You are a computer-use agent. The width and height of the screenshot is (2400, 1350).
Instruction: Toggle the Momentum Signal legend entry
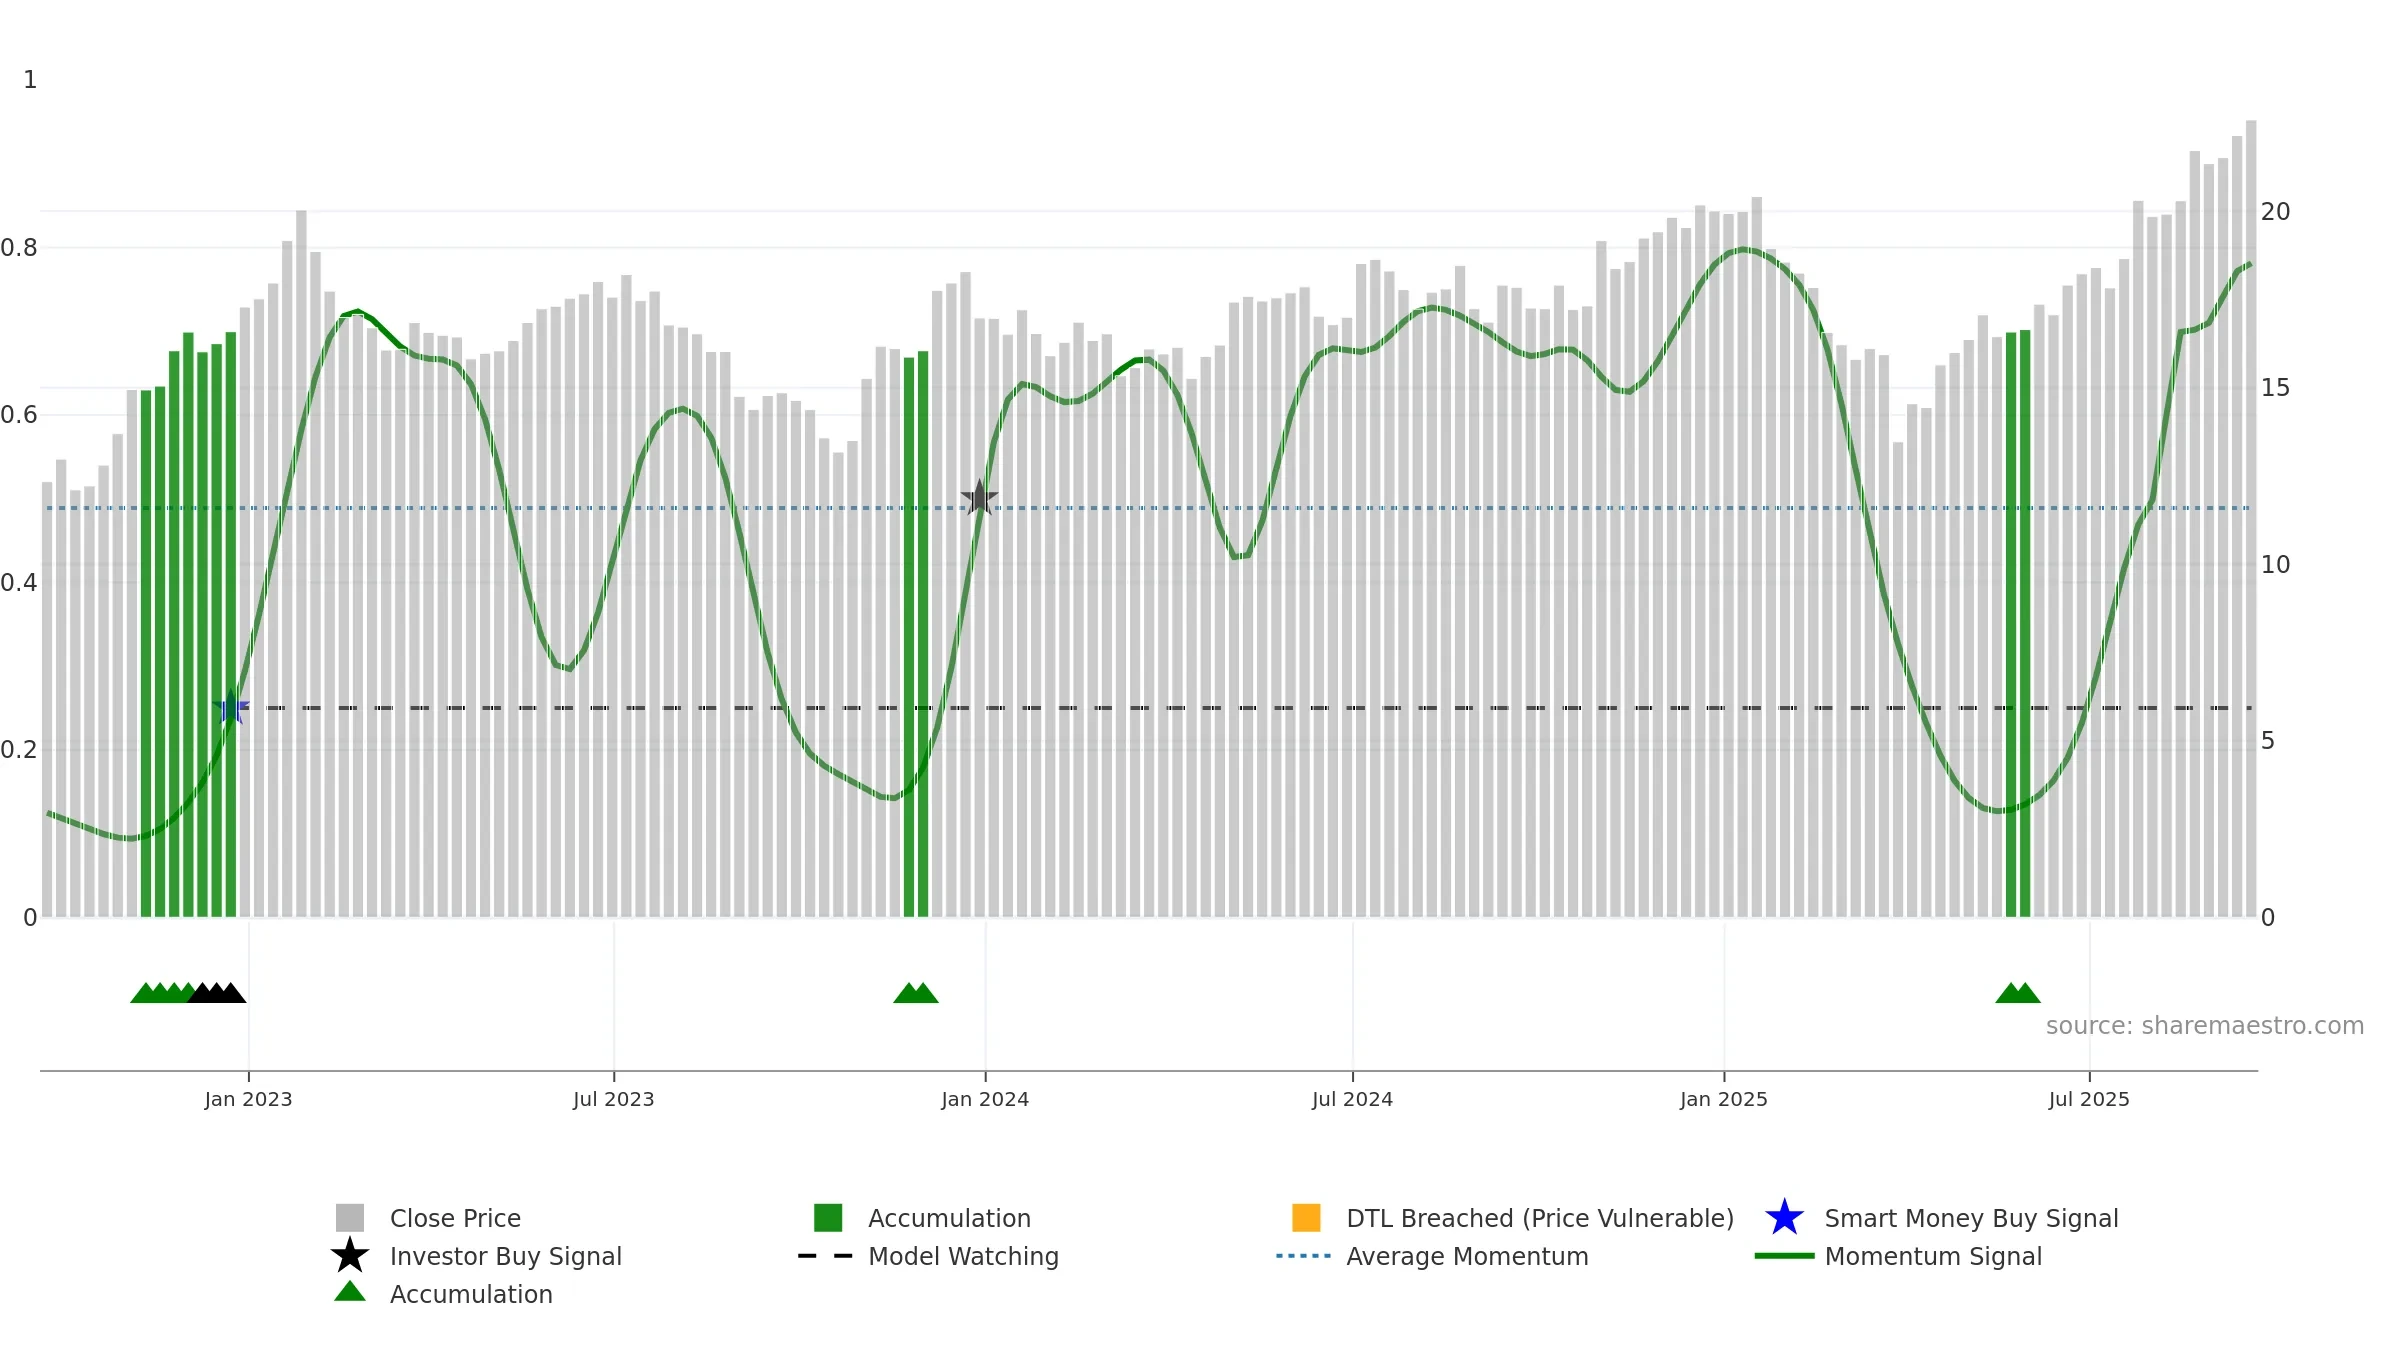tap(1898, 1256)
